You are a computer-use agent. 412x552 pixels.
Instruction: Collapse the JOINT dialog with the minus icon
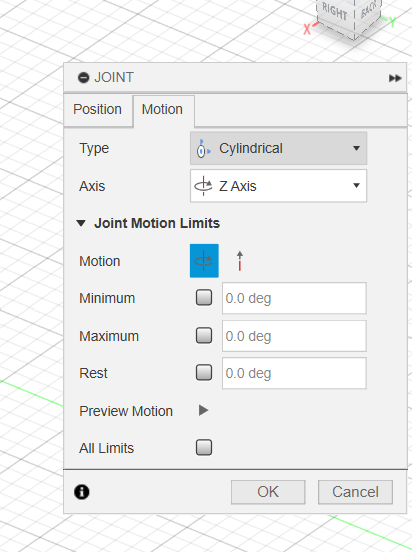click(83, 77)
